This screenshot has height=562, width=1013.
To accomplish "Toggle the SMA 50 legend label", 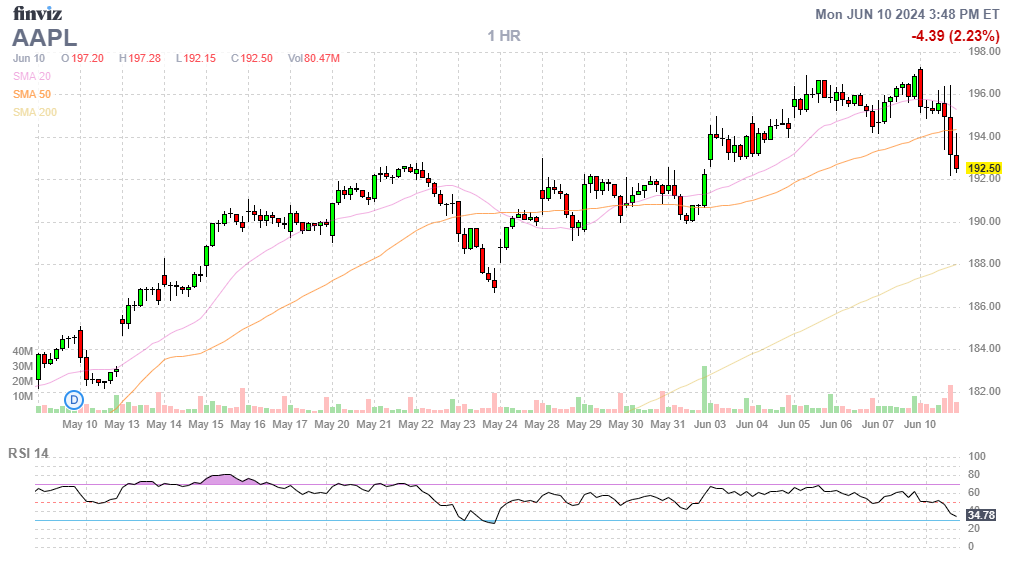I will click(x=32, y=94).
